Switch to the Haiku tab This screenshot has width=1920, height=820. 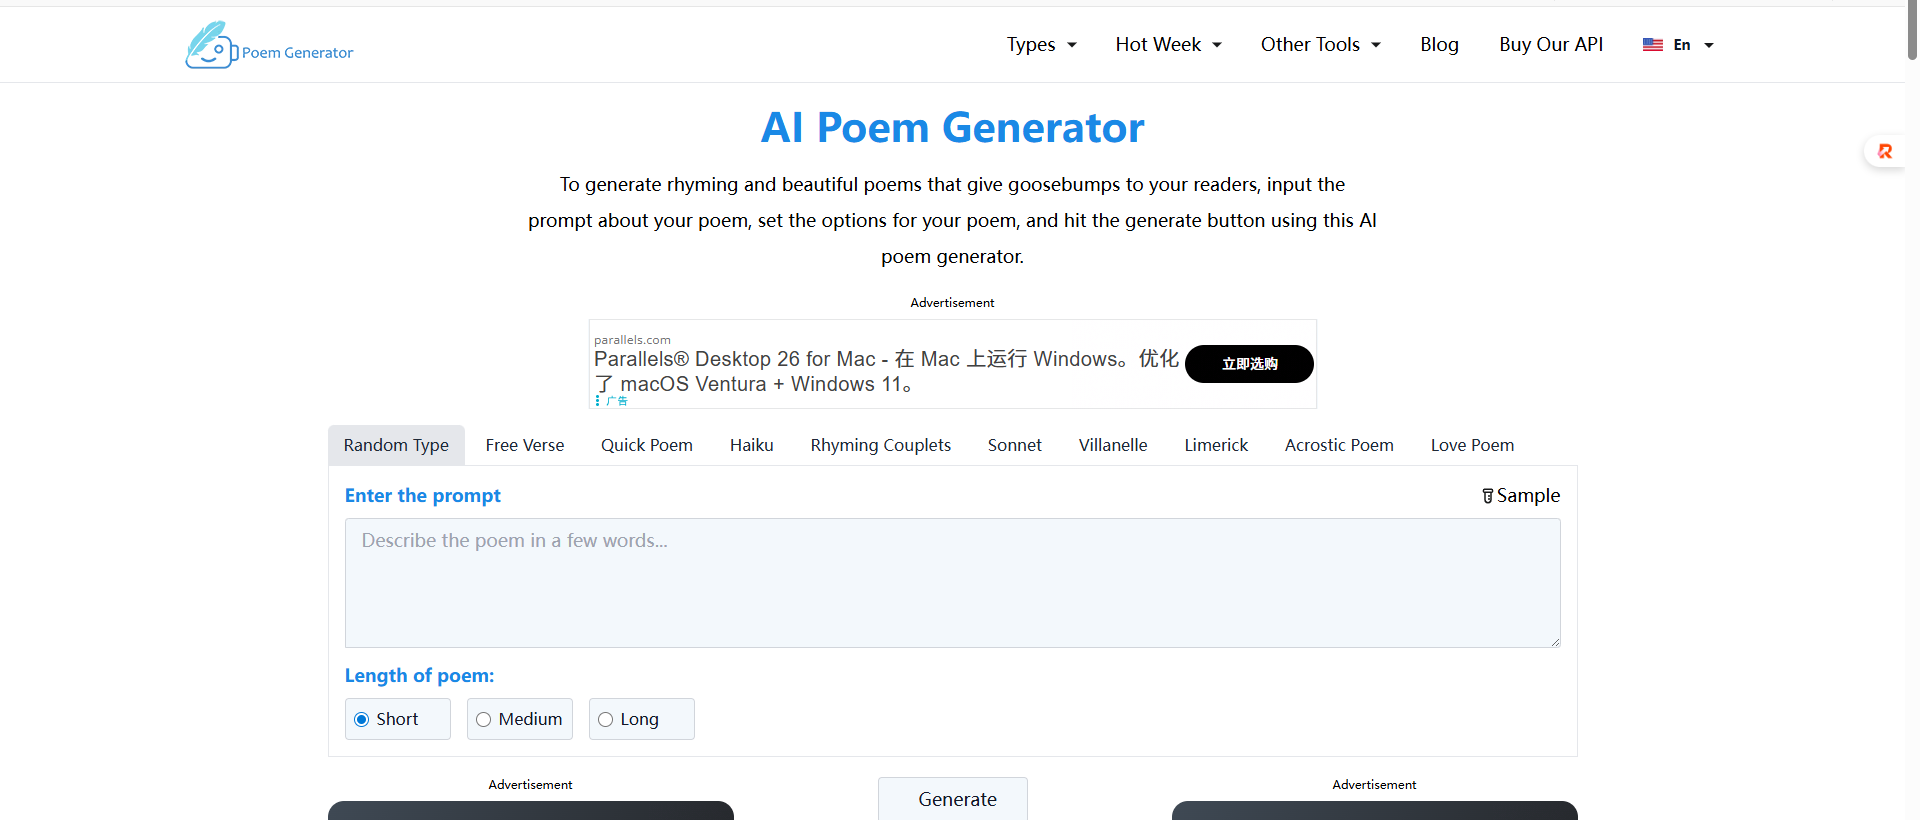pyautogui.click(x=751, y=445)
